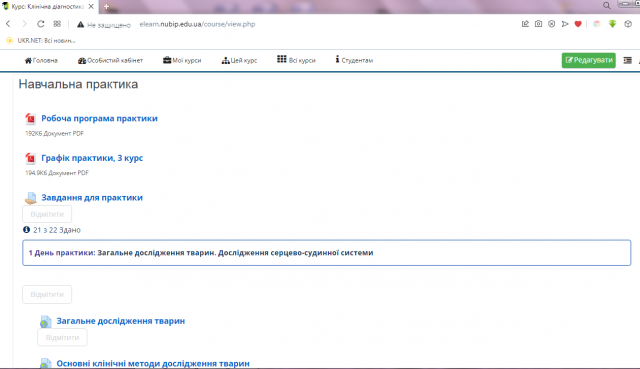Add bookmark with the red heart icon
This screenshot has width=640, height=369.
pos(578,24)
